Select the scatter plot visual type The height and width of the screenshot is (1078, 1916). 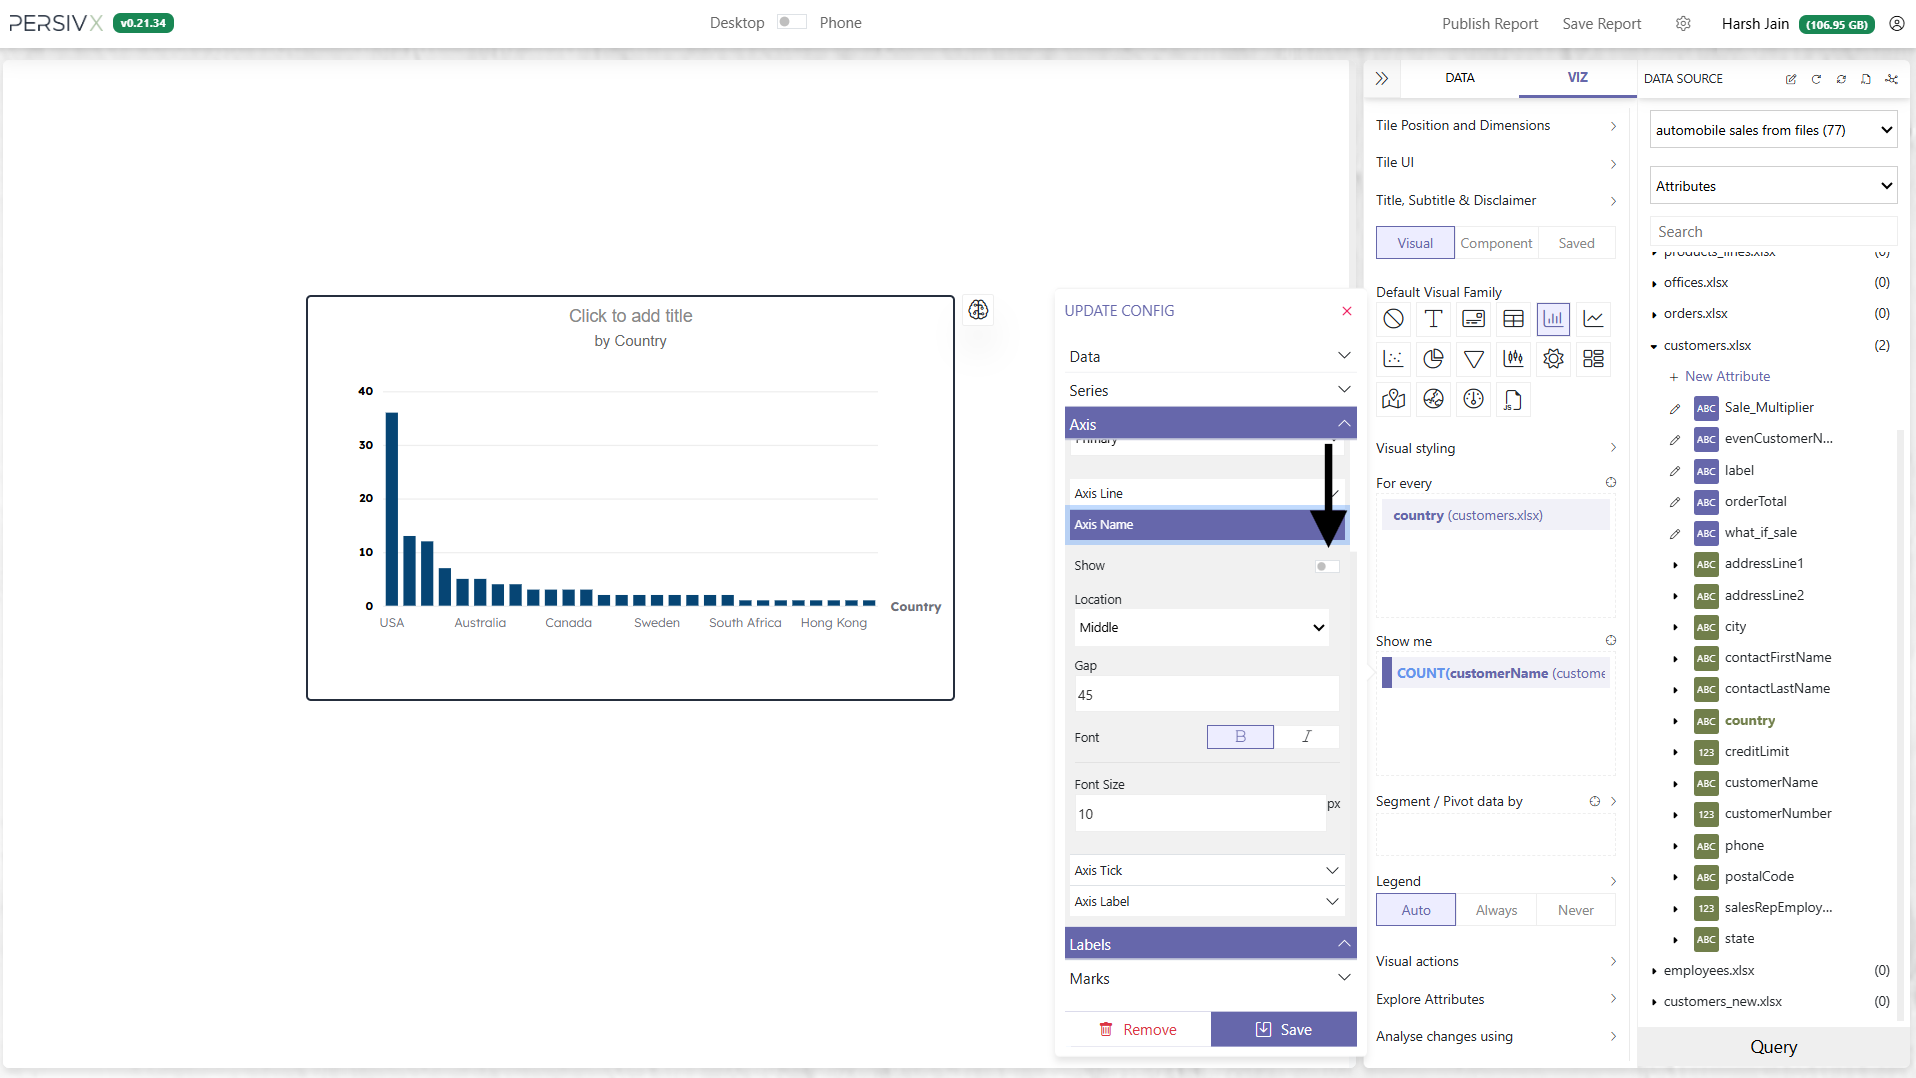coord(1393,359)
